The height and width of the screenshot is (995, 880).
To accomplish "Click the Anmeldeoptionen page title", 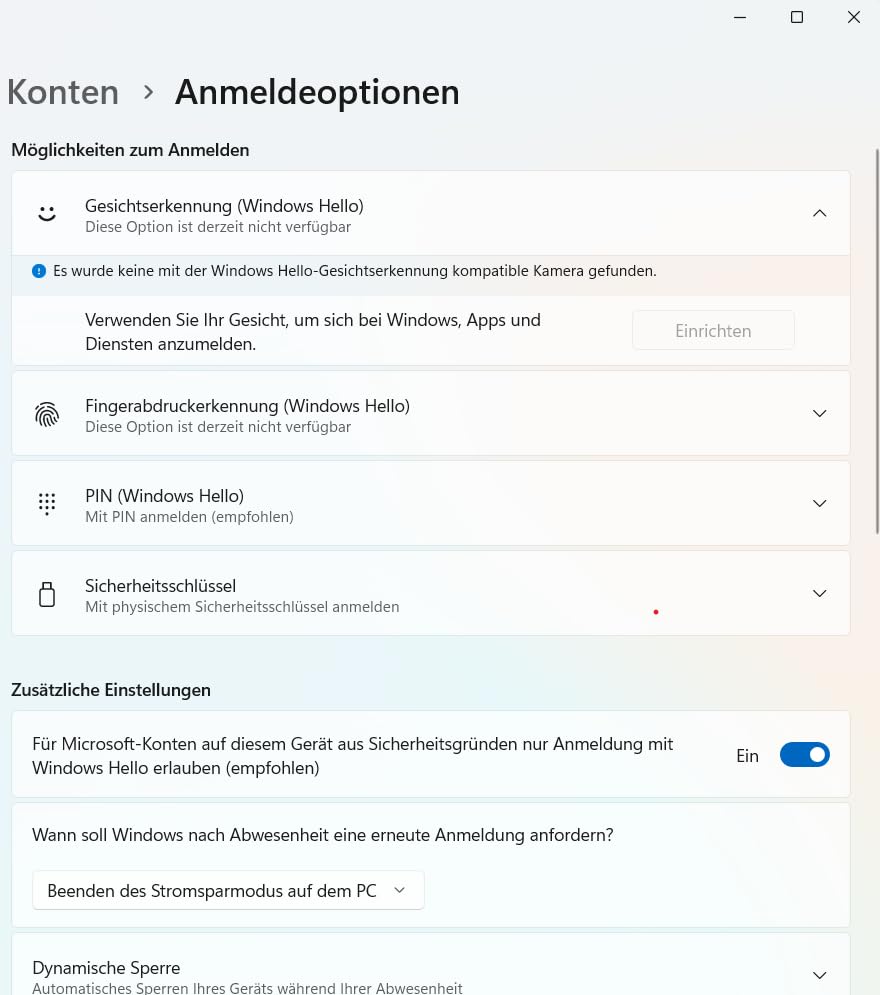I will click(x=317, y=93).
